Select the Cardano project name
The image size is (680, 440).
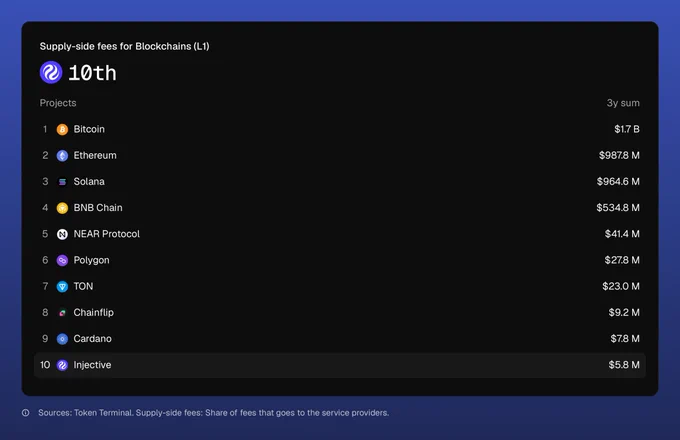92,339
